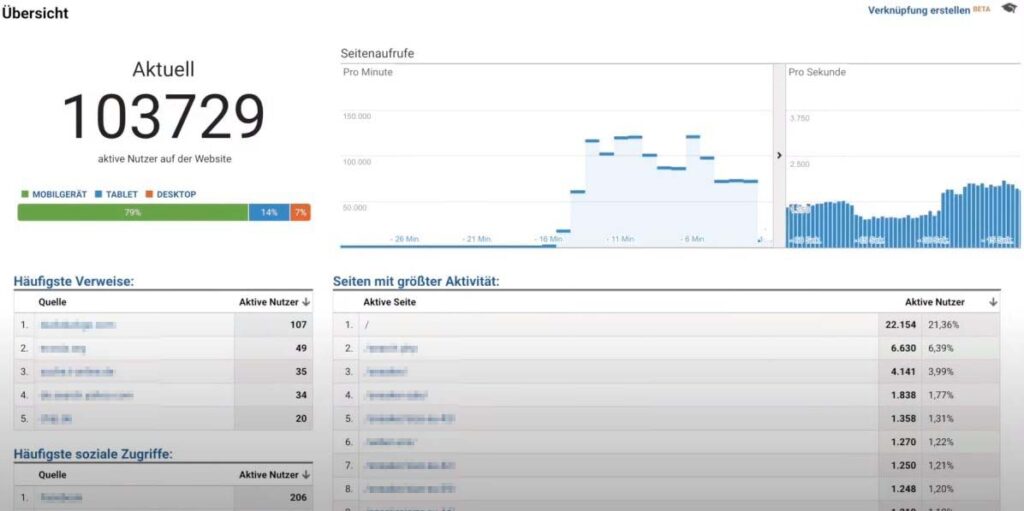Click the 103729 active users number
The image size is (1024, 511).
(163, 117)
